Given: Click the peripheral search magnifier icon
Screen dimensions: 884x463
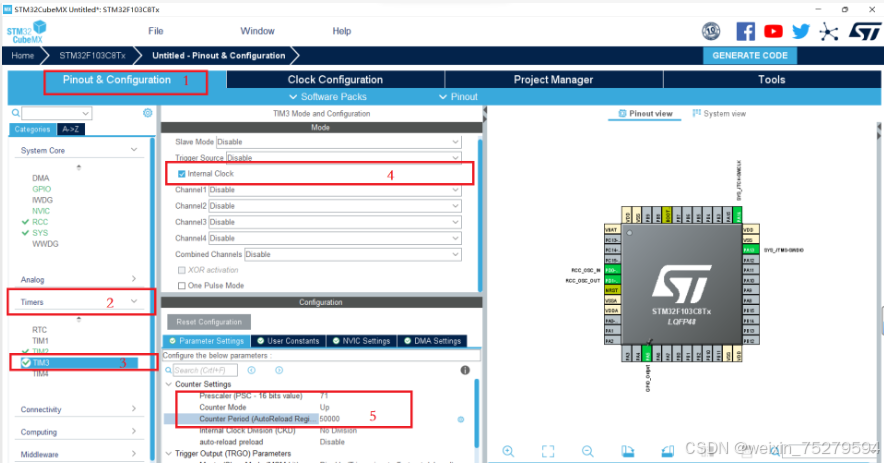Looking at the screenshot, I should [x=16, y=113].
